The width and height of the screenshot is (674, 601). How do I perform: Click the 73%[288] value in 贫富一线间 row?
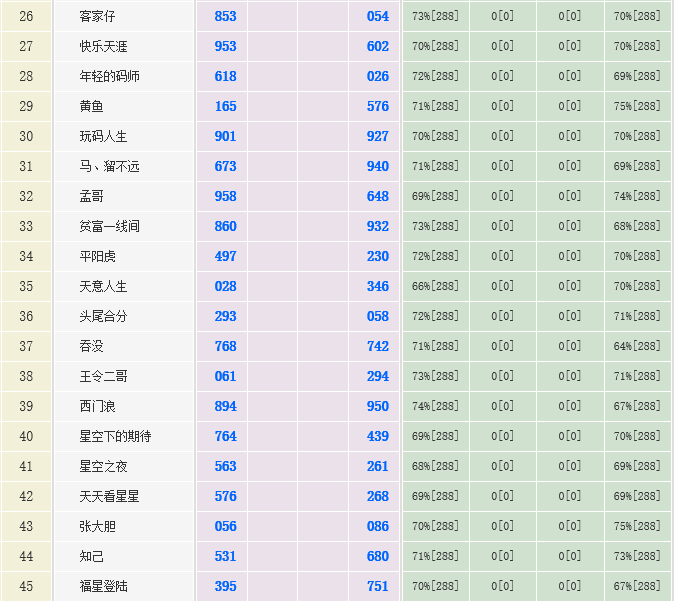[x=435, y=226]
